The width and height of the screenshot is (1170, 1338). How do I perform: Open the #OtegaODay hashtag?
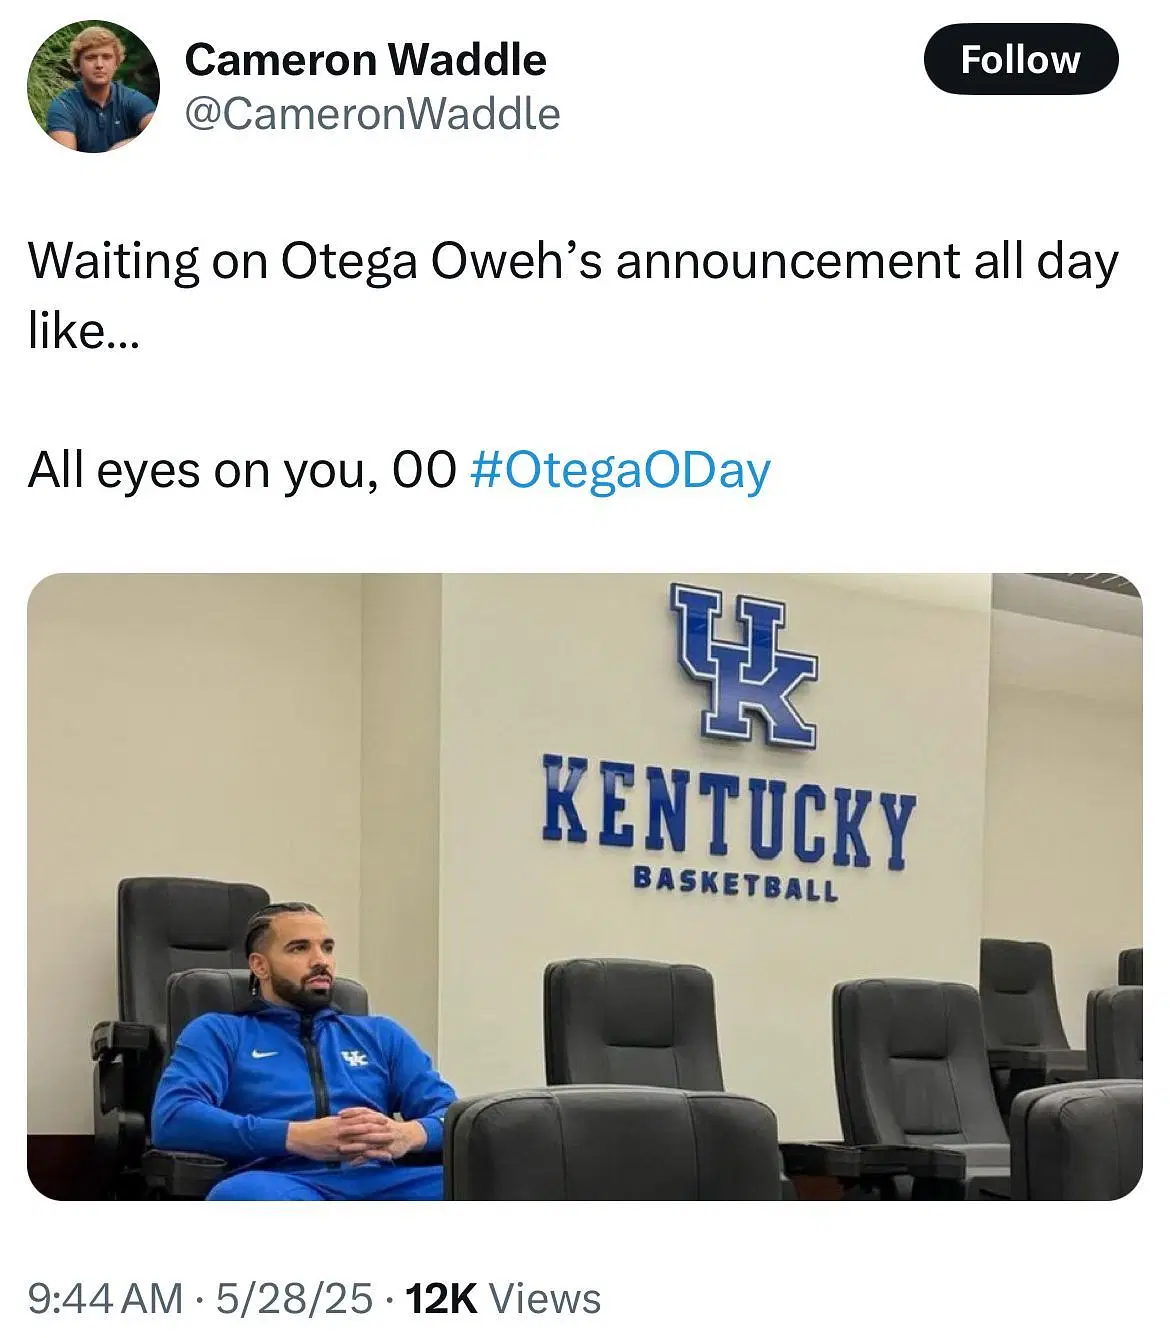[620, 470]
